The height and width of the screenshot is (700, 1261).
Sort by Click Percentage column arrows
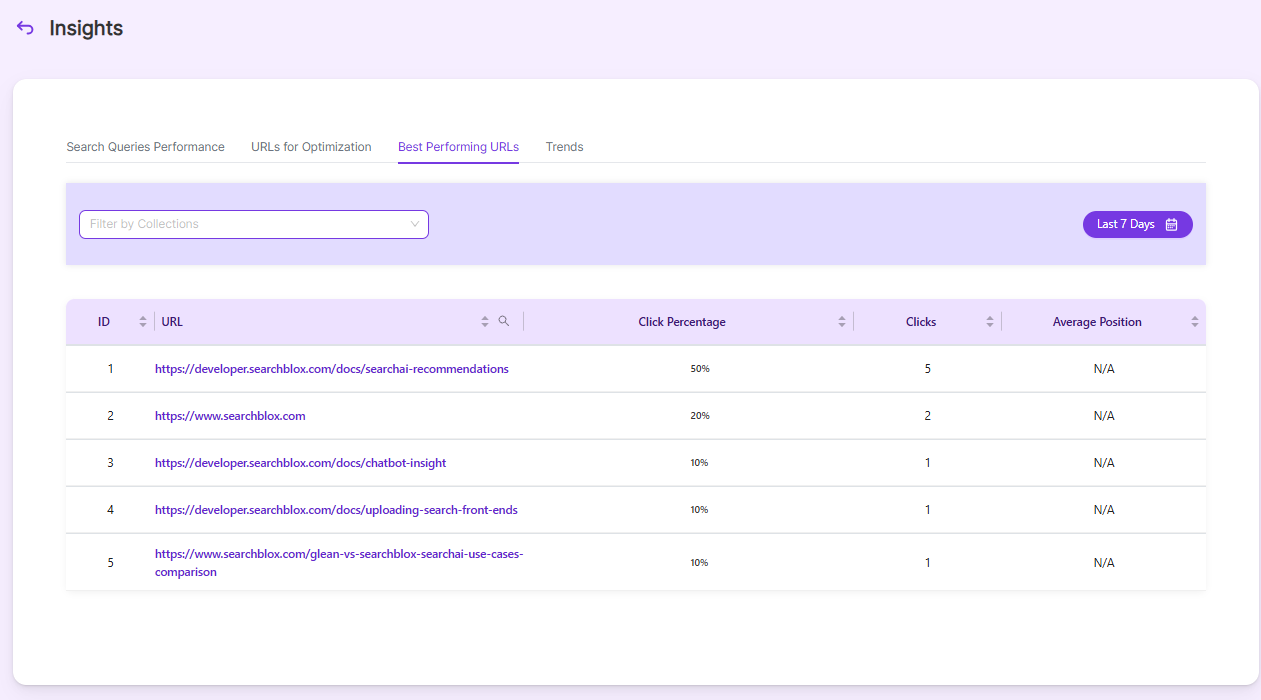pyautogui.click(x=842, y=322)
